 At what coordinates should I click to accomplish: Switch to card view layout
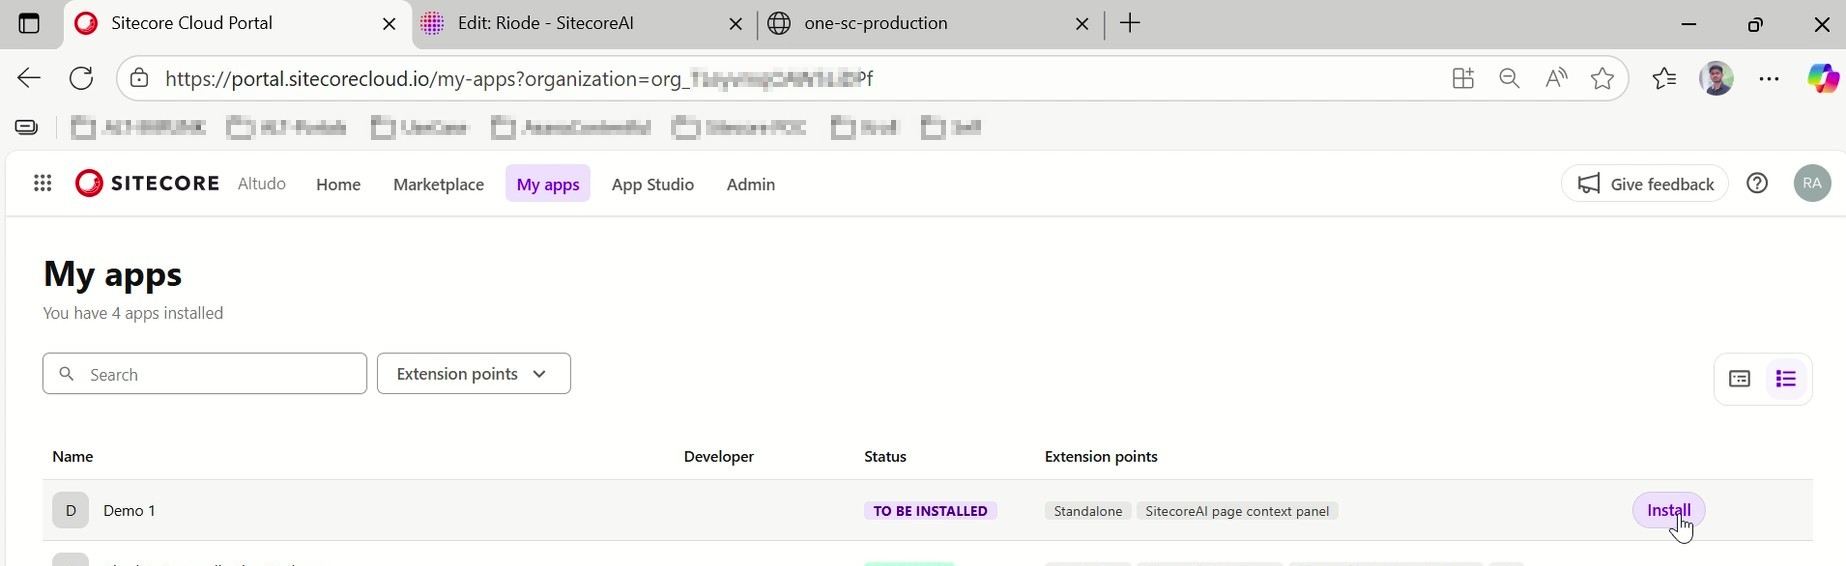point(1739,379)
